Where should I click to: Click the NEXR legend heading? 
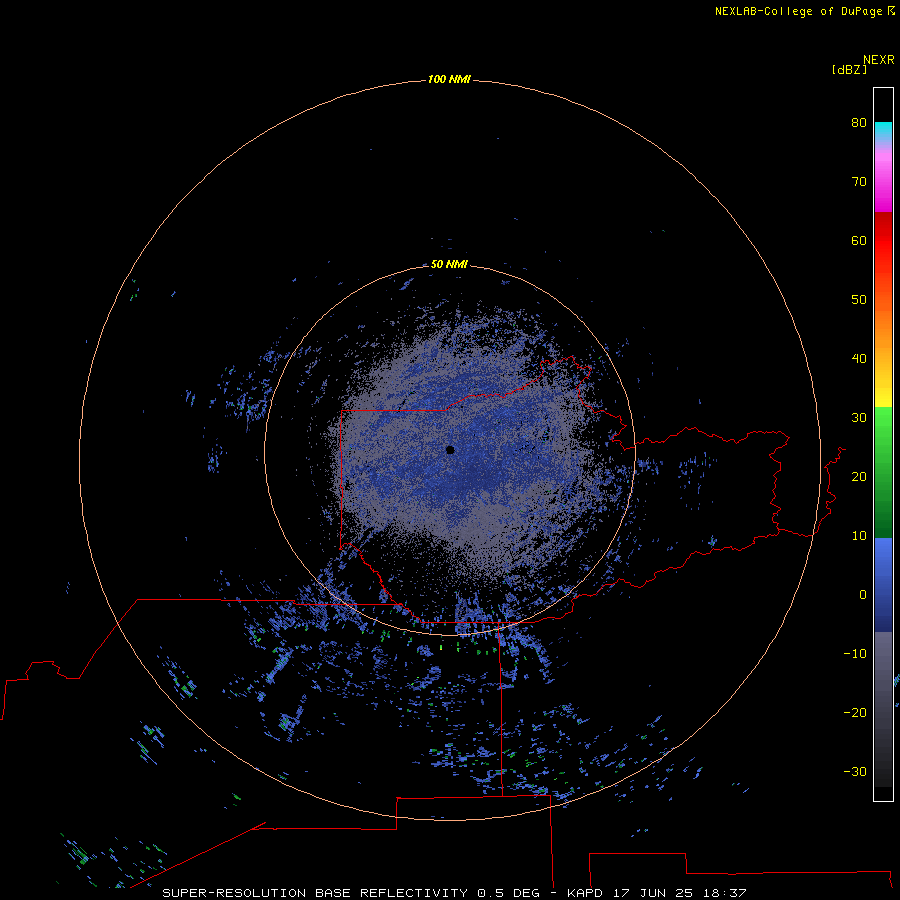[879, 60]
